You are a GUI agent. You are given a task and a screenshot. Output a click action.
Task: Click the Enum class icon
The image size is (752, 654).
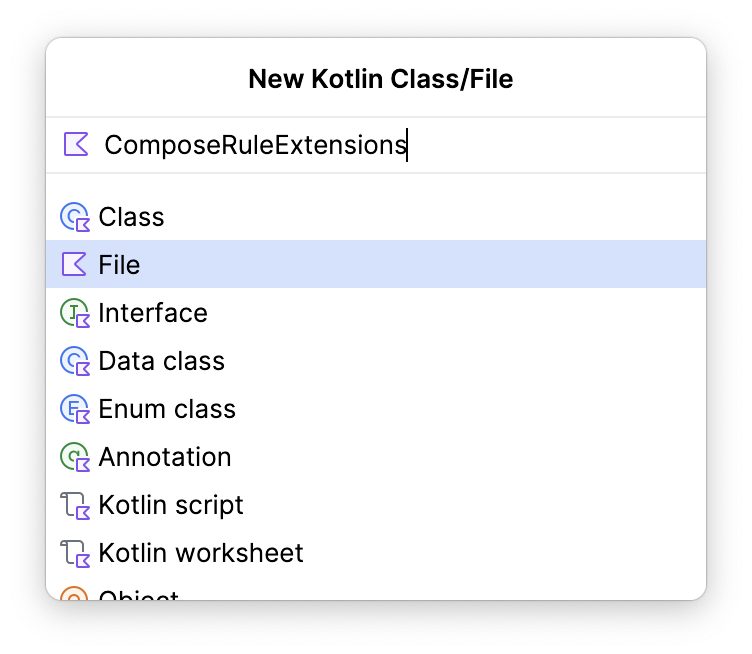coord(75,409)
